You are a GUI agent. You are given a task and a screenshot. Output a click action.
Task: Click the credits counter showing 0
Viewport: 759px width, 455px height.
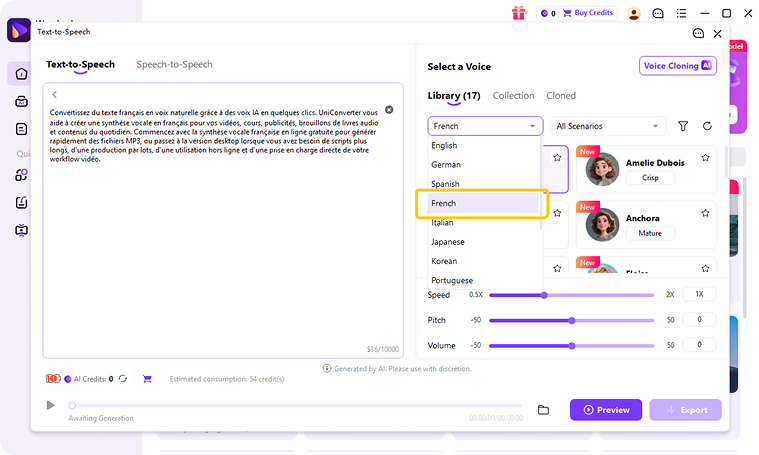pos(548,13)
